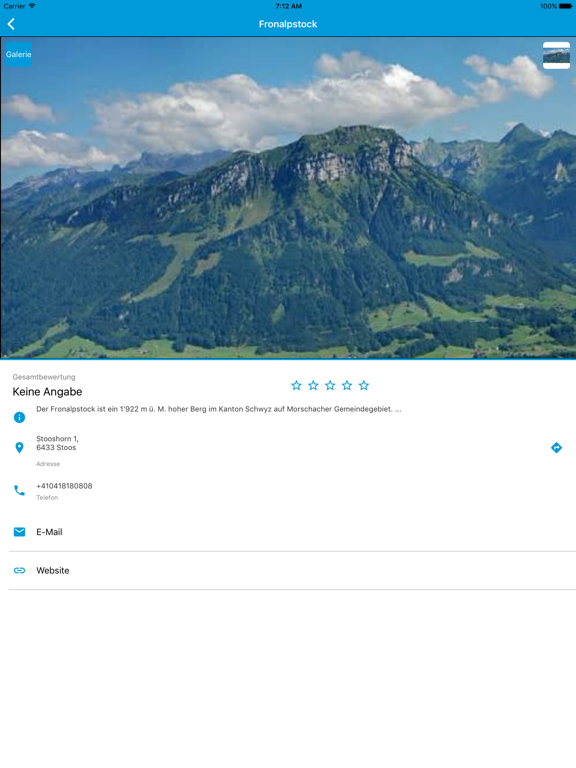Viewport: 576px width, 768px height.
Task: Rate with the second star
Action: [313, 385]
